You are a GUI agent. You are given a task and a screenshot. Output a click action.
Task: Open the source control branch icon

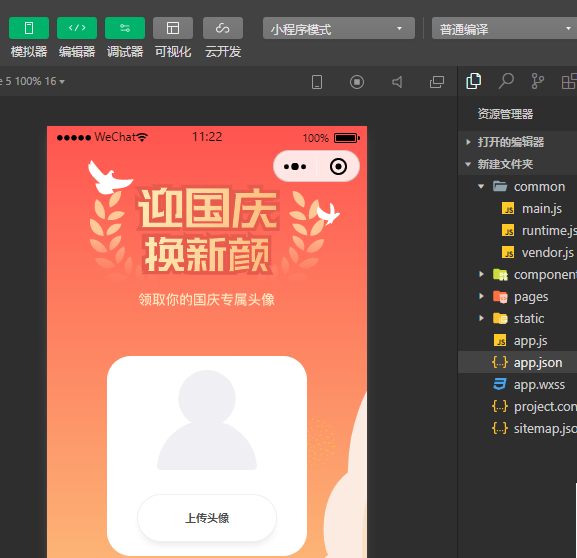pos(538,81)
